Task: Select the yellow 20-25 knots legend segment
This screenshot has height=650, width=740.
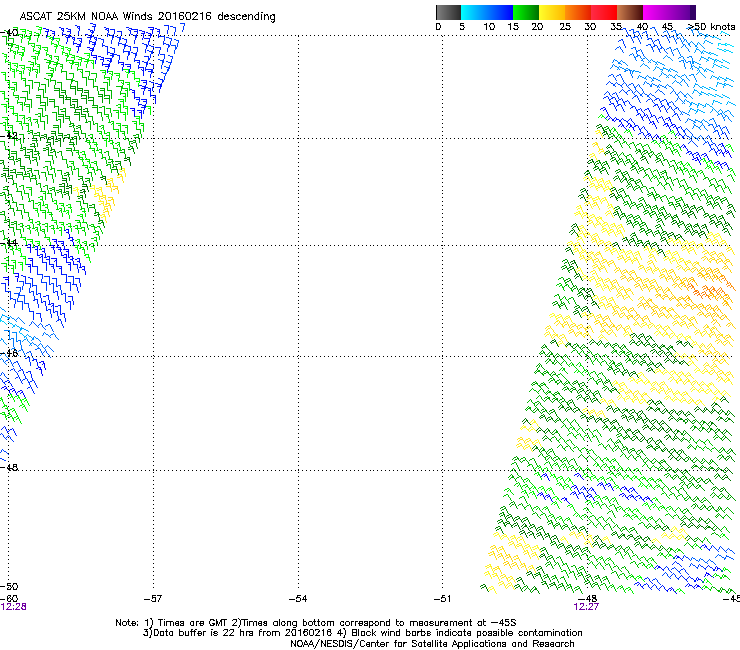Action: coord(552,12)
